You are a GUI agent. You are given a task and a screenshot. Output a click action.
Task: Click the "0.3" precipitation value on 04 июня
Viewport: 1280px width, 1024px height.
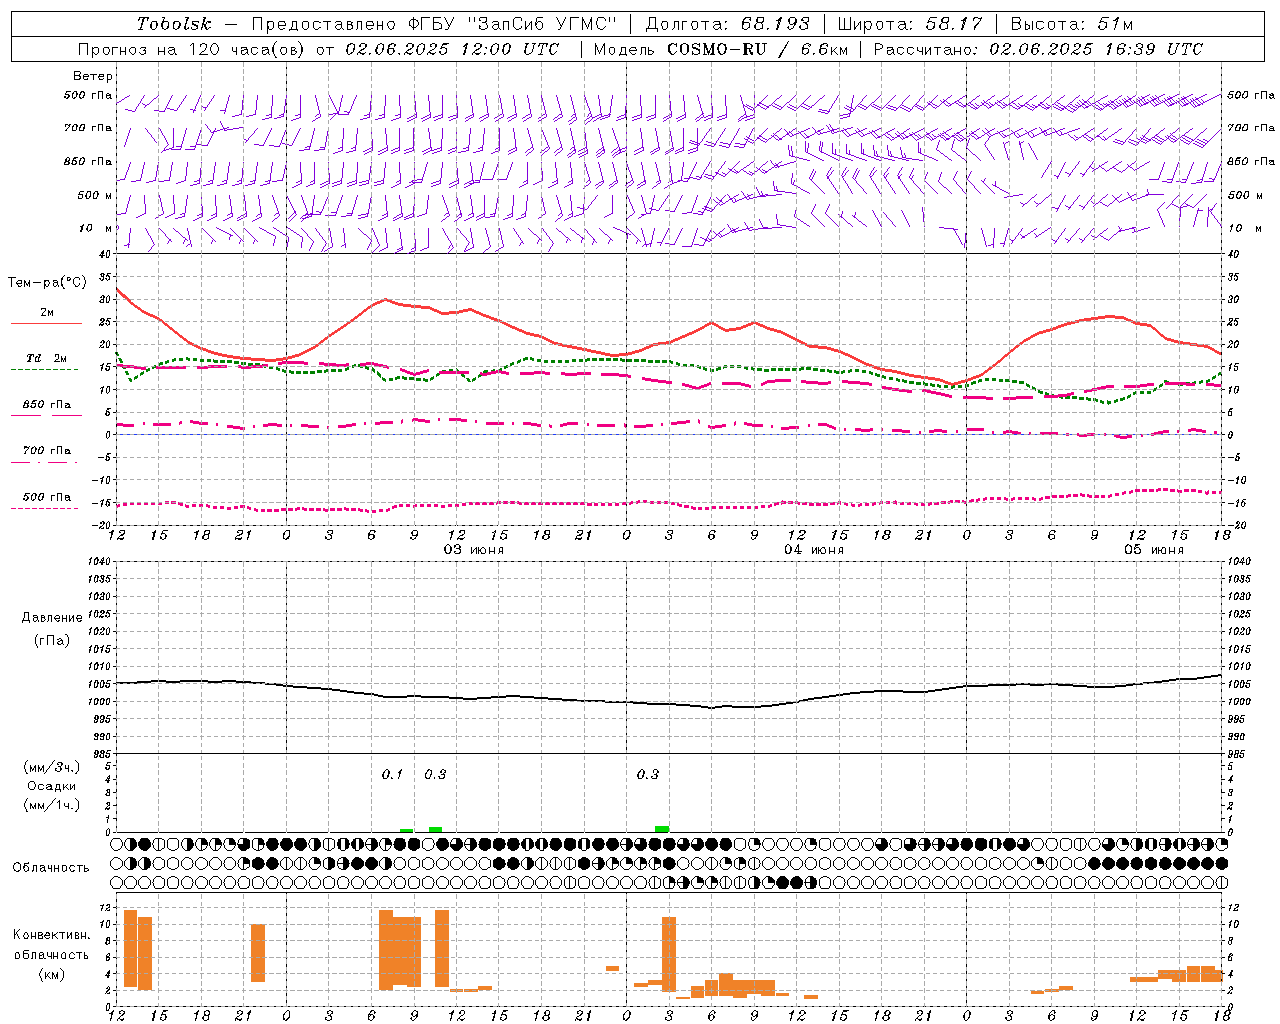coord(648,774)
